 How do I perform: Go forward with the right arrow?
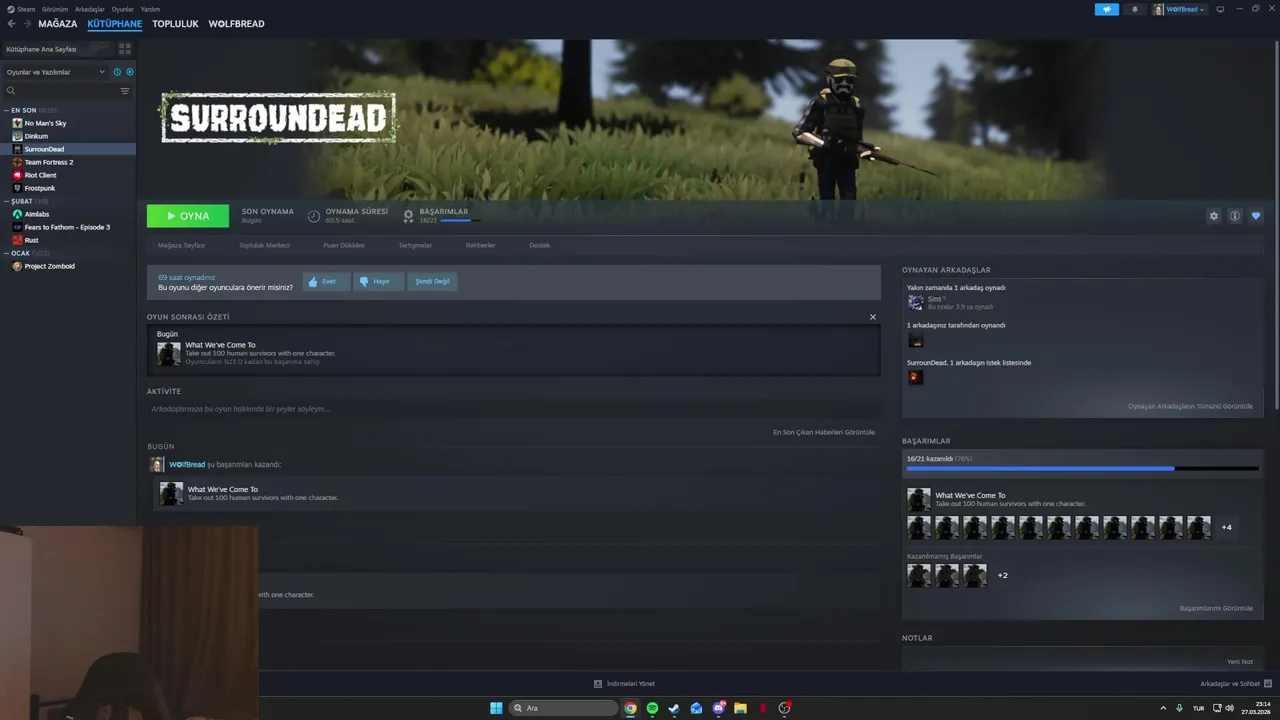27,24
